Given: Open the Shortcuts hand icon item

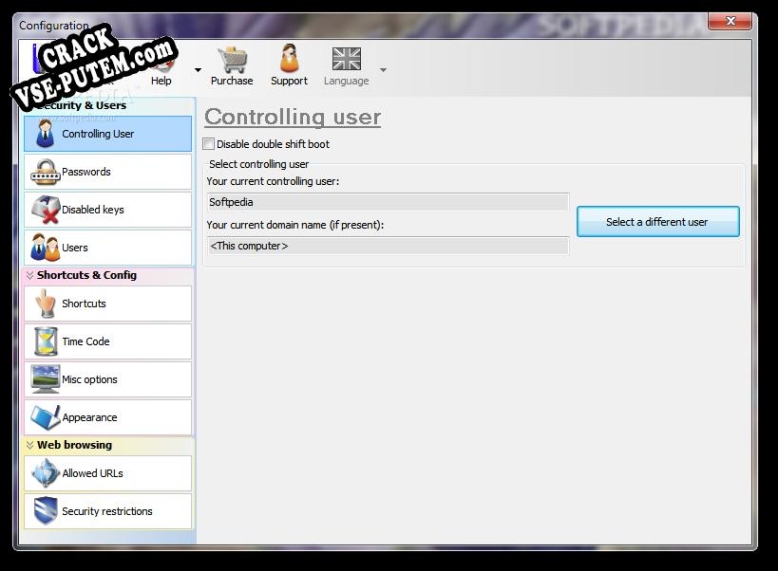Looking at the screenshot, I should tap(108, 304).
